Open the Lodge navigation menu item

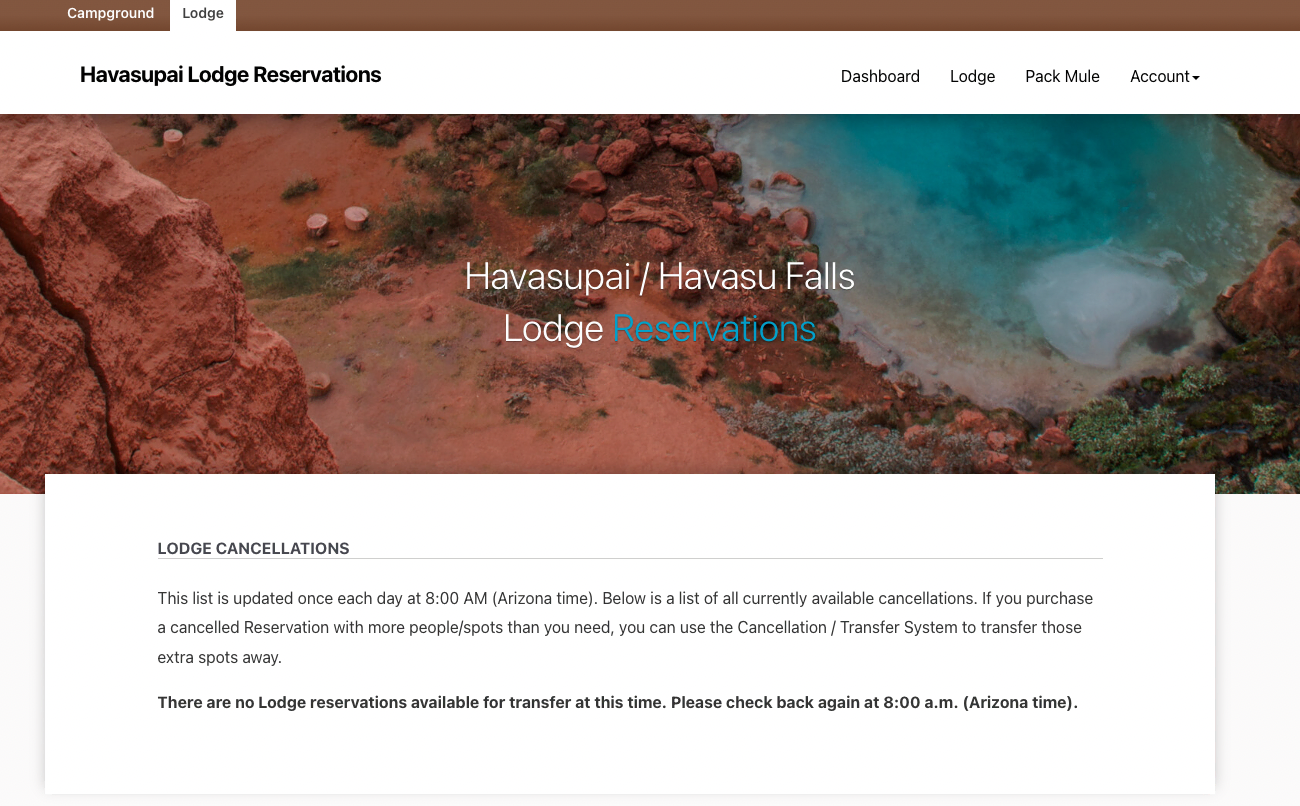pos(972,76)
